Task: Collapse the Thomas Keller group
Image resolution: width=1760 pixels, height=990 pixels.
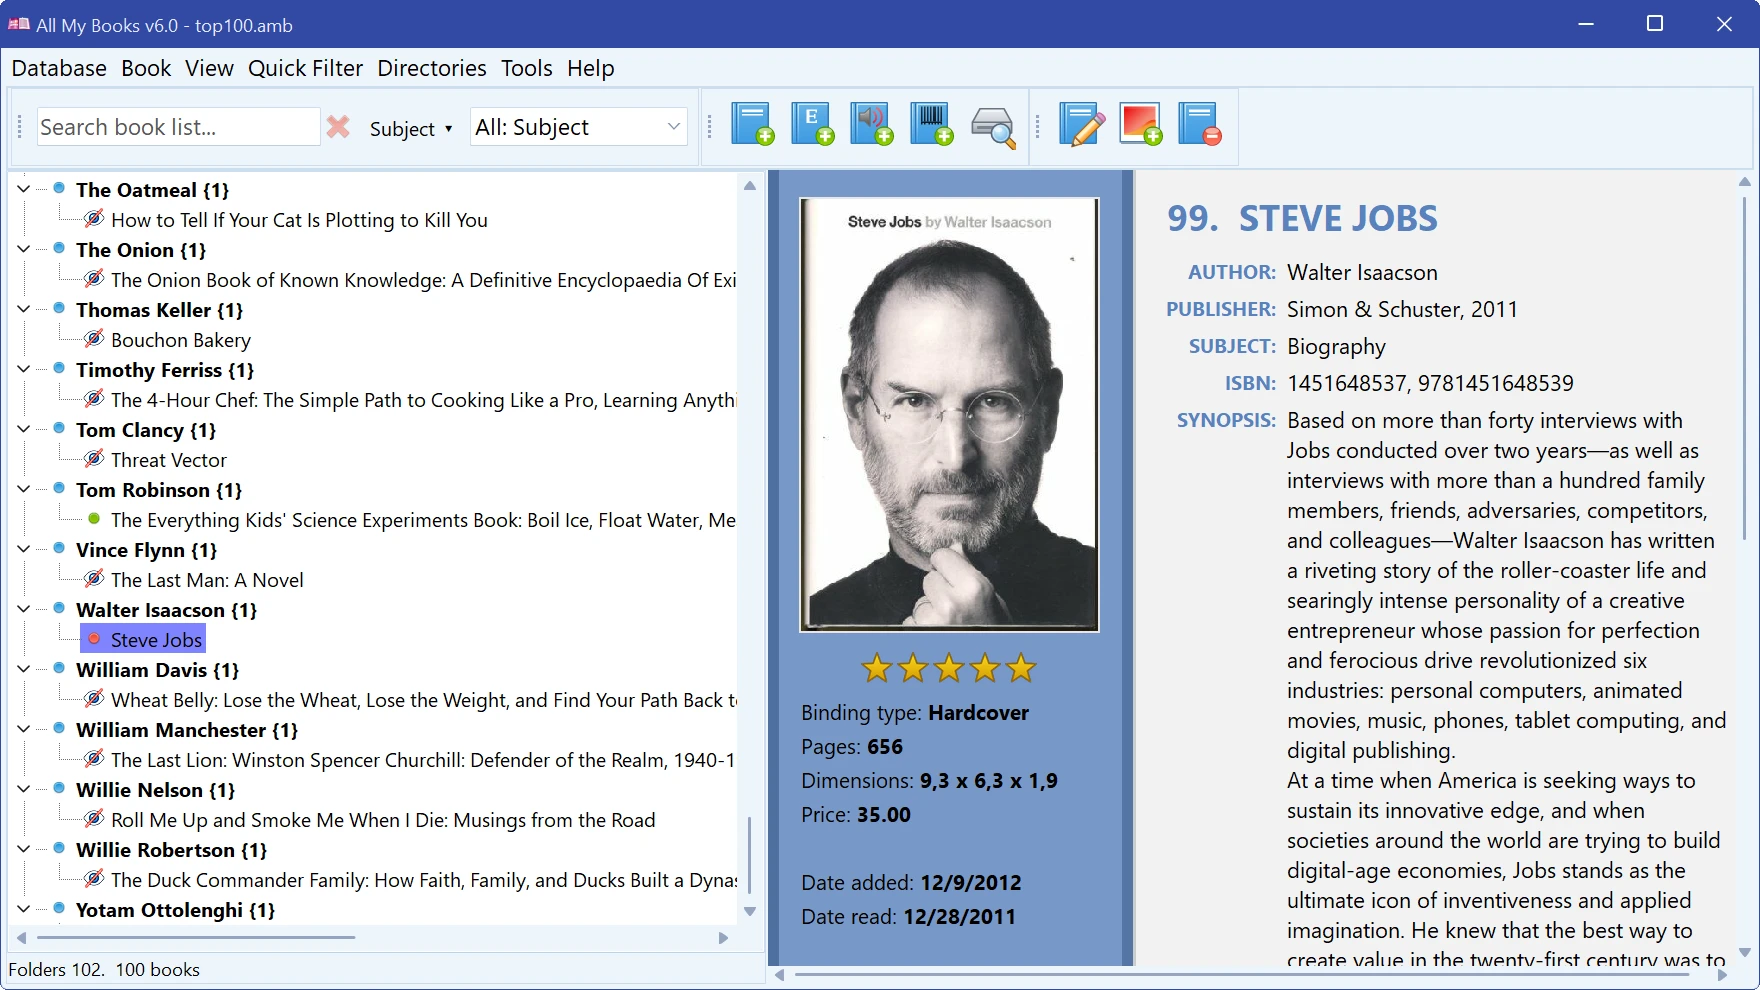Action: click(23, 309)
